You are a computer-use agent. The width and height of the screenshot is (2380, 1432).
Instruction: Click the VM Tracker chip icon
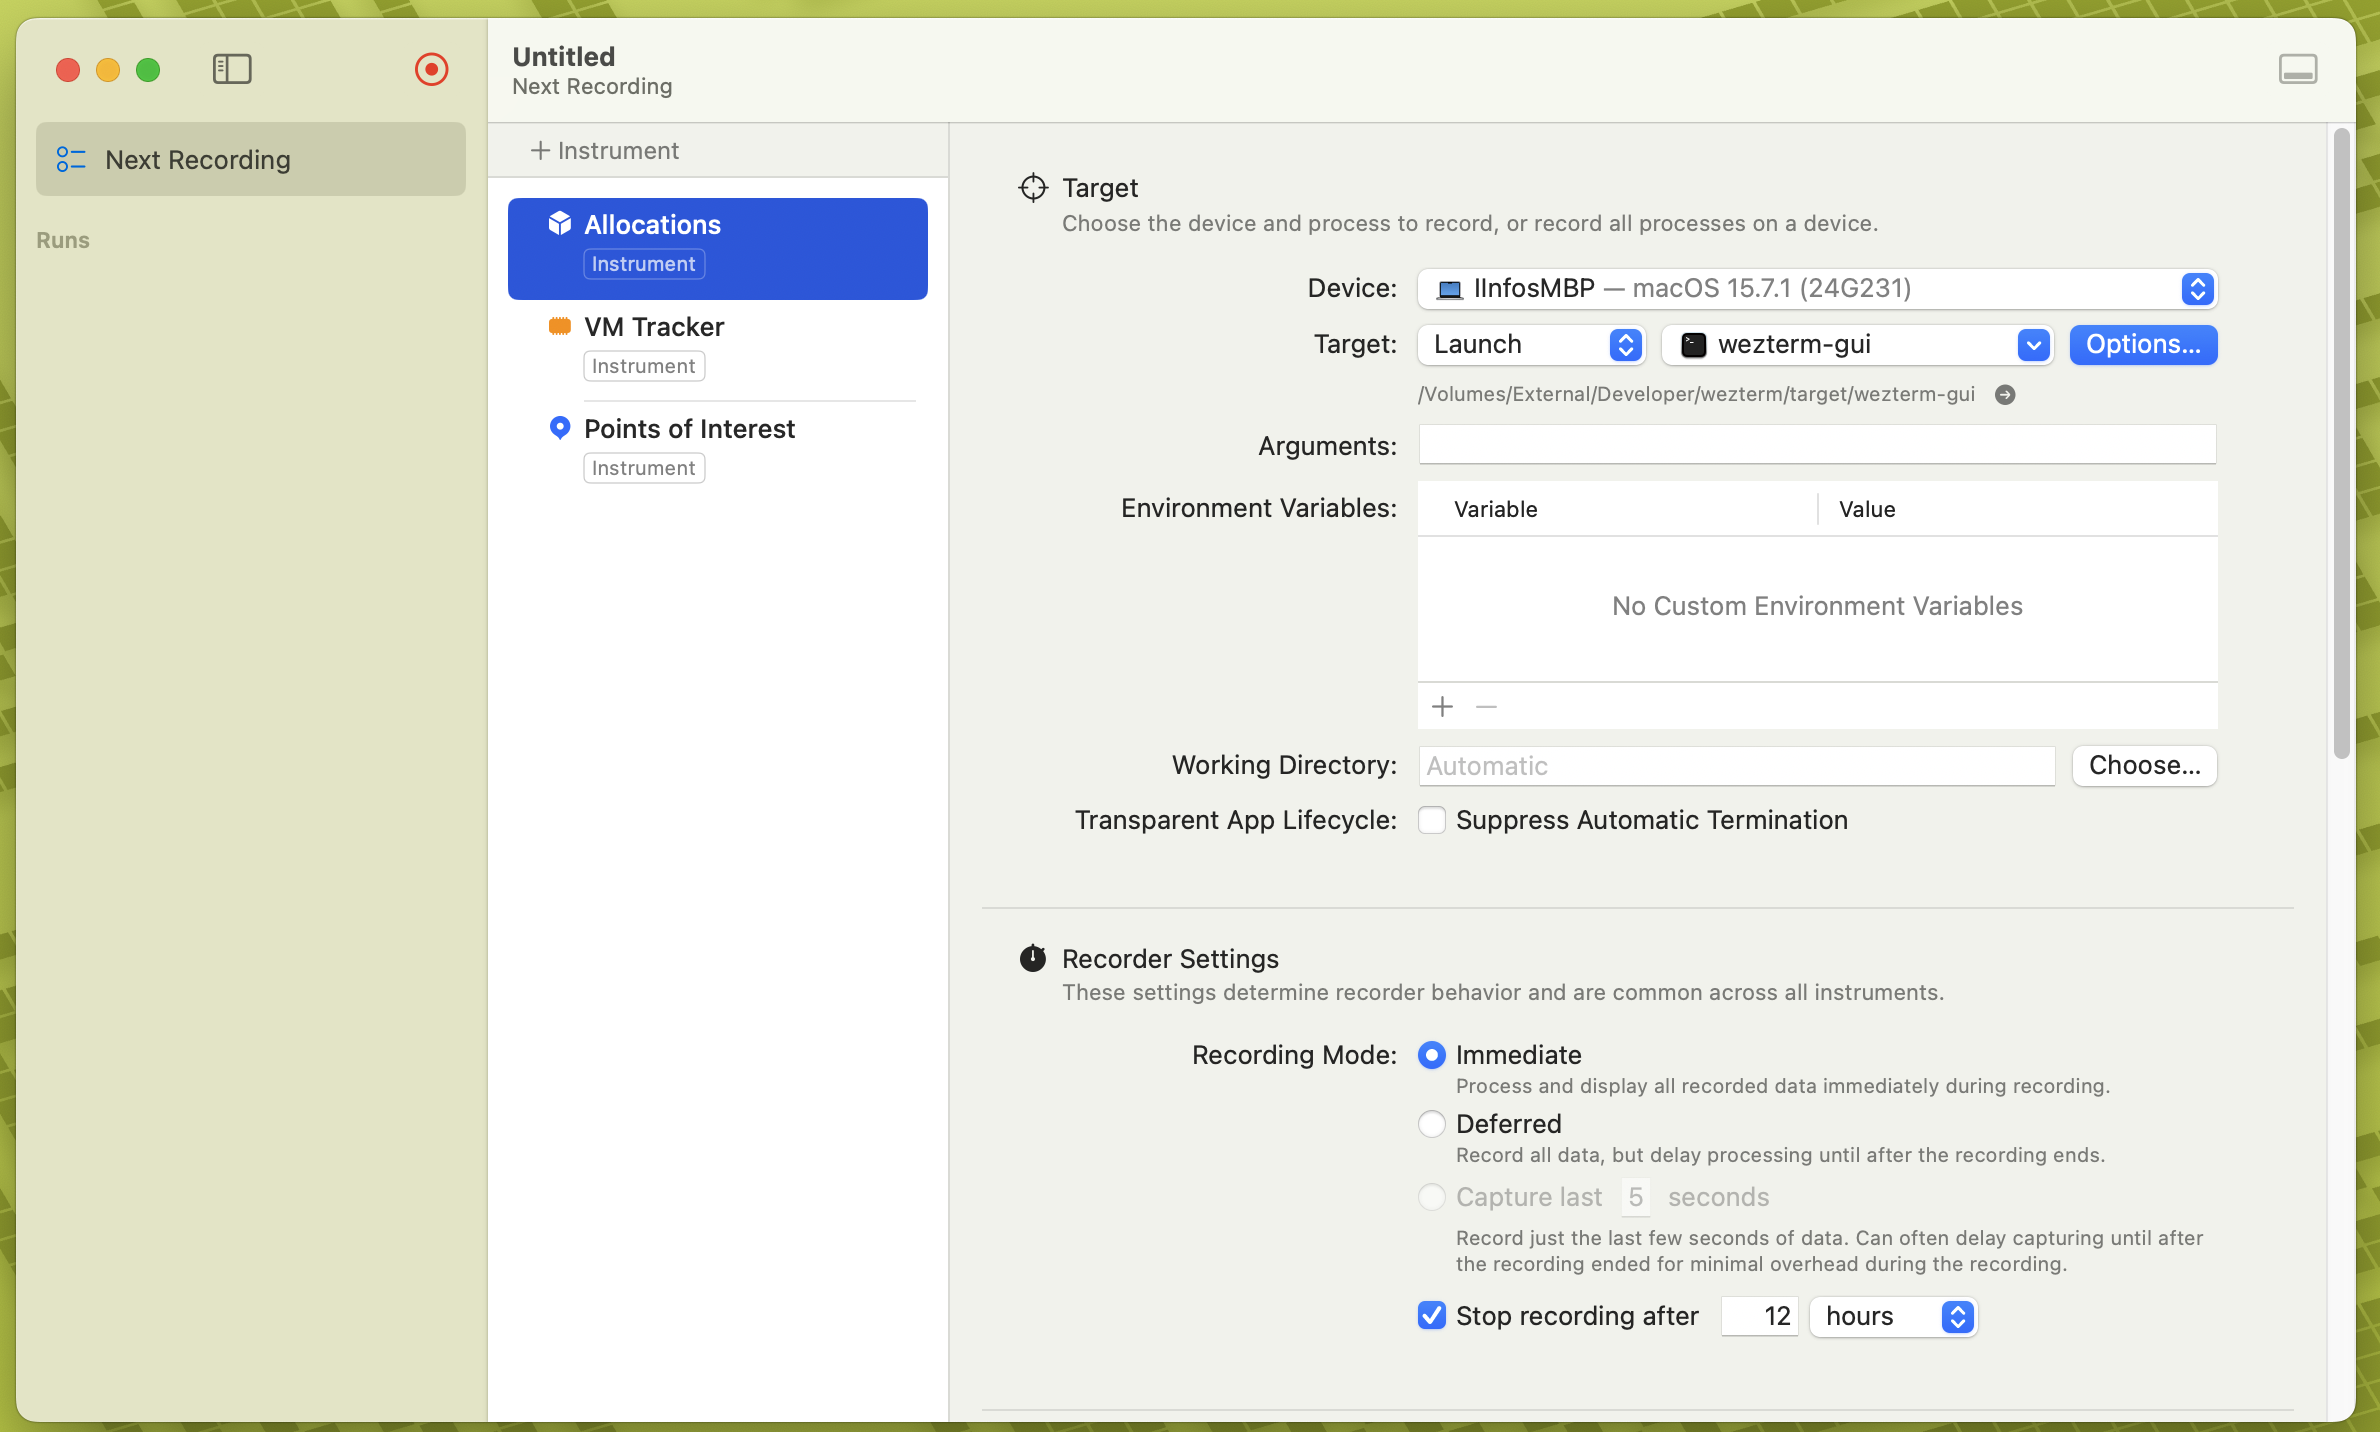(560, 326)
